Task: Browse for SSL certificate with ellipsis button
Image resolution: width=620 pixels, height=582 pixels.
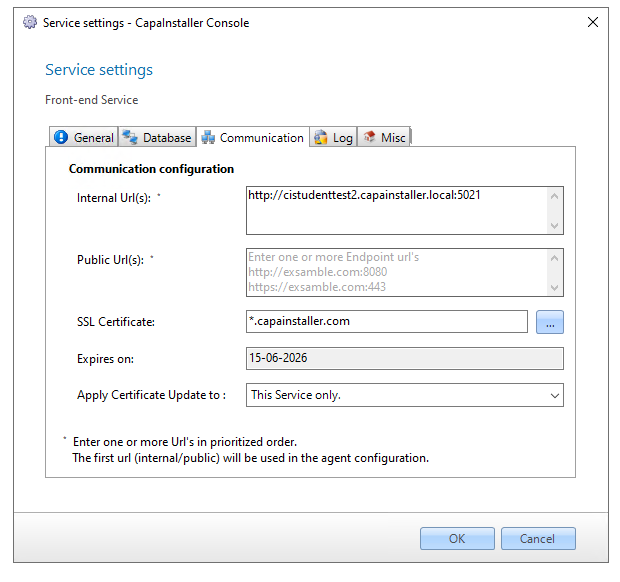Action: click(x=550, y=322)
